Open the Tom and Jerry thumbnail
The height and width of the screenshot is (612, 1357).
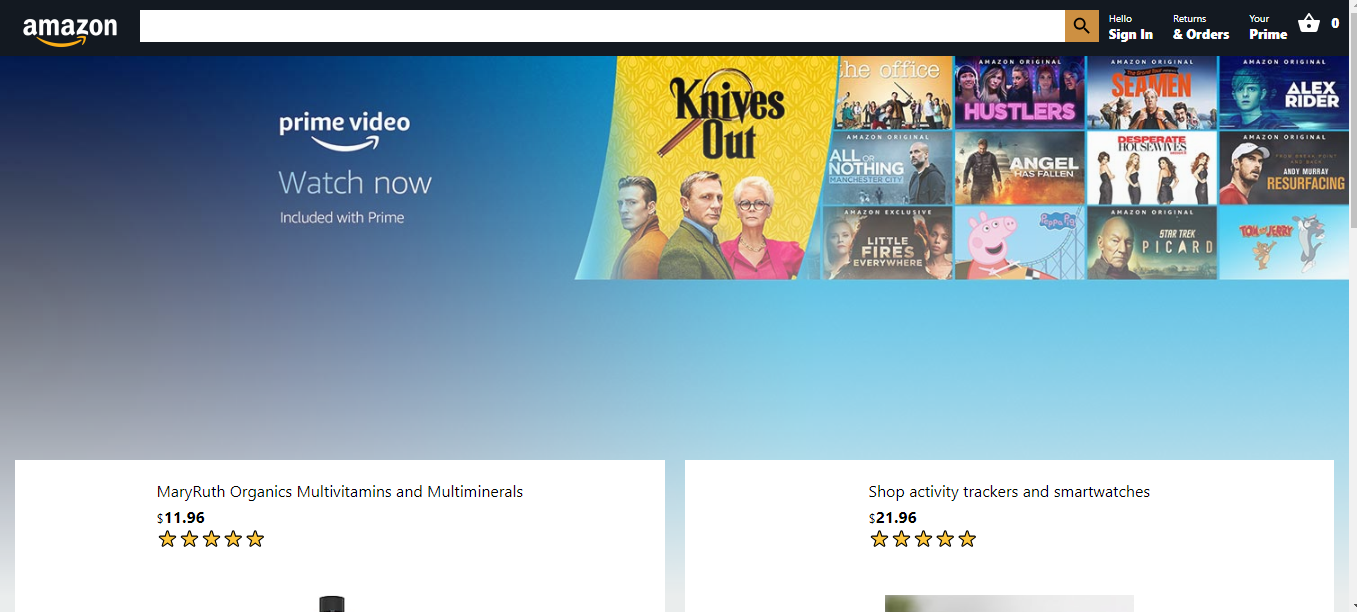click(1284, 243)
